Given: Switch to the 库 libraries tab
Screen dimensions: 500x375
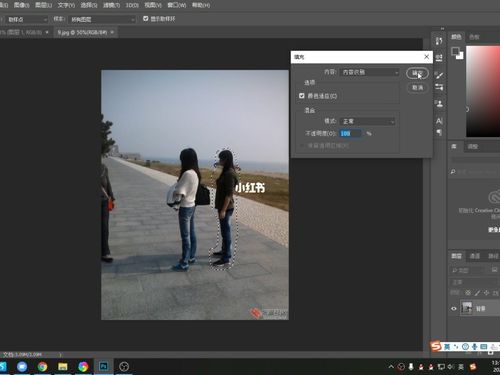Looking at the screenshot, I should click(454, 146).
